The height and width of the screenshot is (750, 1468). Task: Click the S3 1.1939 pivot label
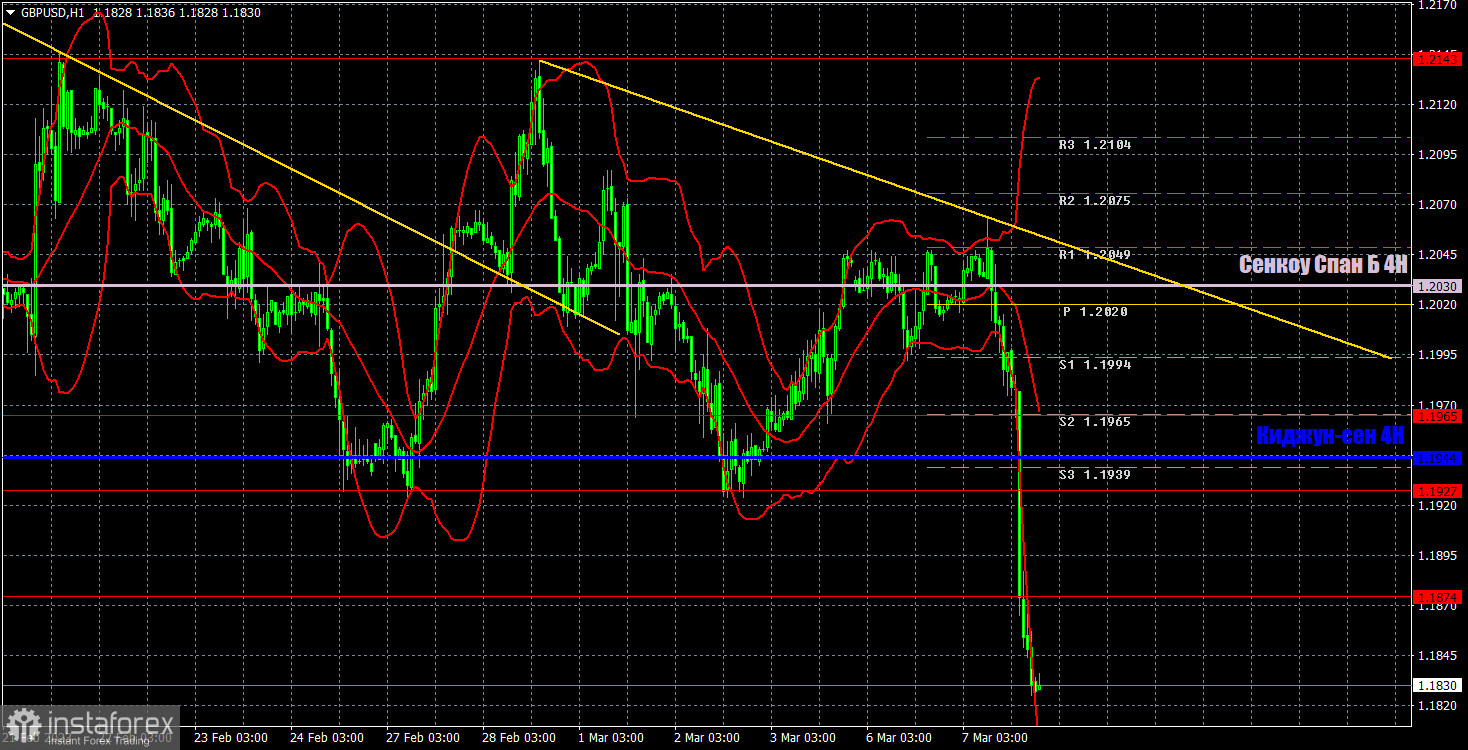(1095, 474)
